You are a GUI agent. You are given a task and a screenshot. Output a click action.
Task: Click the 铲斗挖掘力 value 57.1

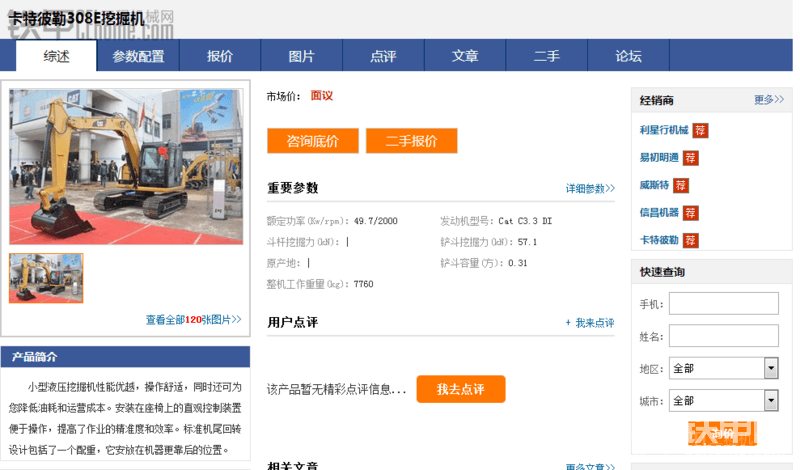527,242
